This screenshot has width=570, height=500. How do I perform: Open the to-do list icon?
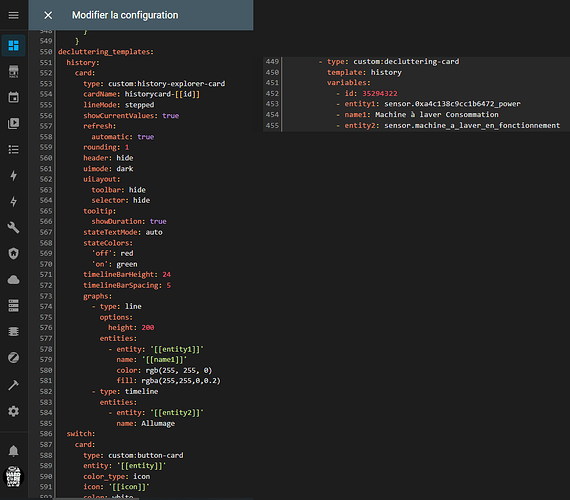pos(13,149)
